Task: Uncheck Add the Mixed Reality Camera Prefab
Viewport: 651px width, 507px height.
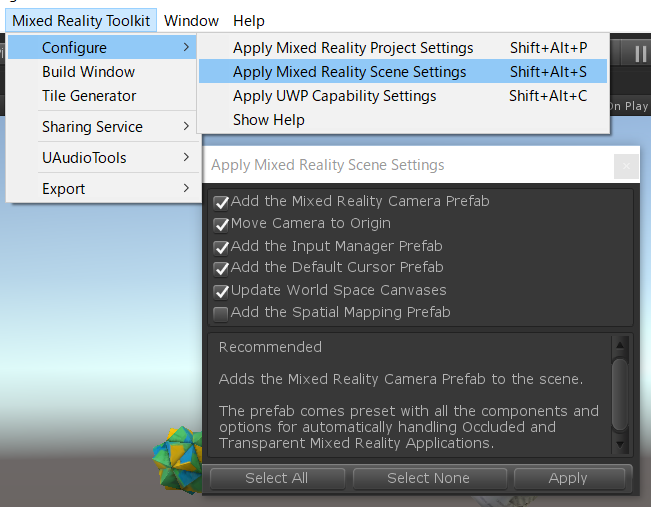Action: [220, 202]
